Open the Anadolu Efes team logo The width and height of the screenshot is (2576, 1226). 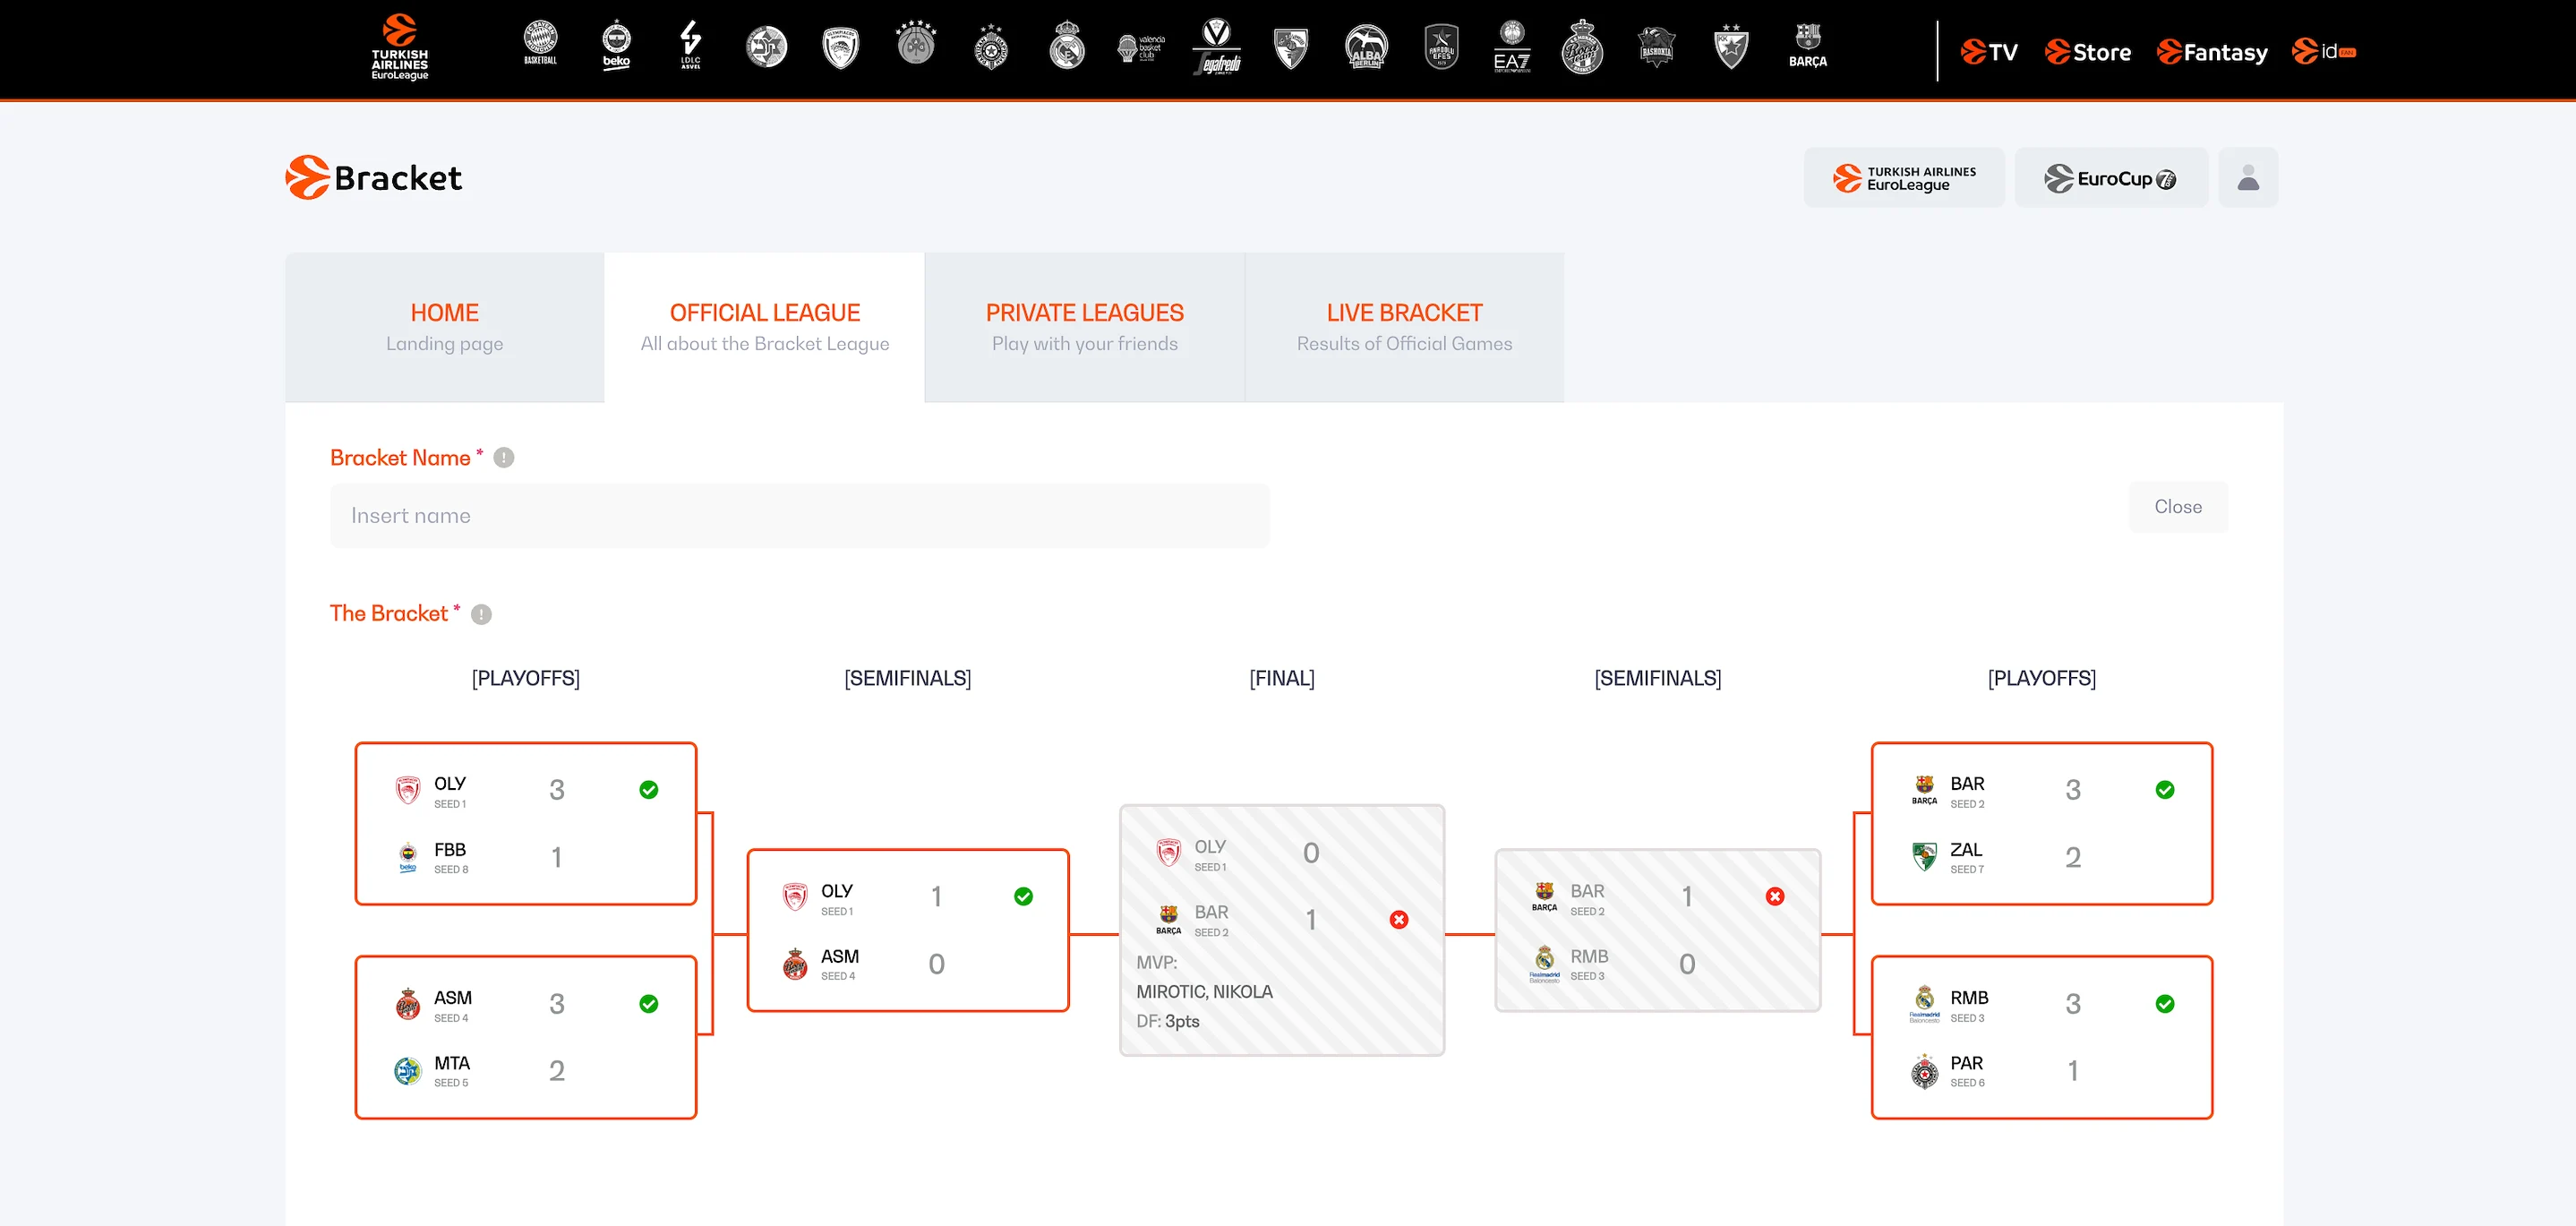click(x=1441, y=46)
